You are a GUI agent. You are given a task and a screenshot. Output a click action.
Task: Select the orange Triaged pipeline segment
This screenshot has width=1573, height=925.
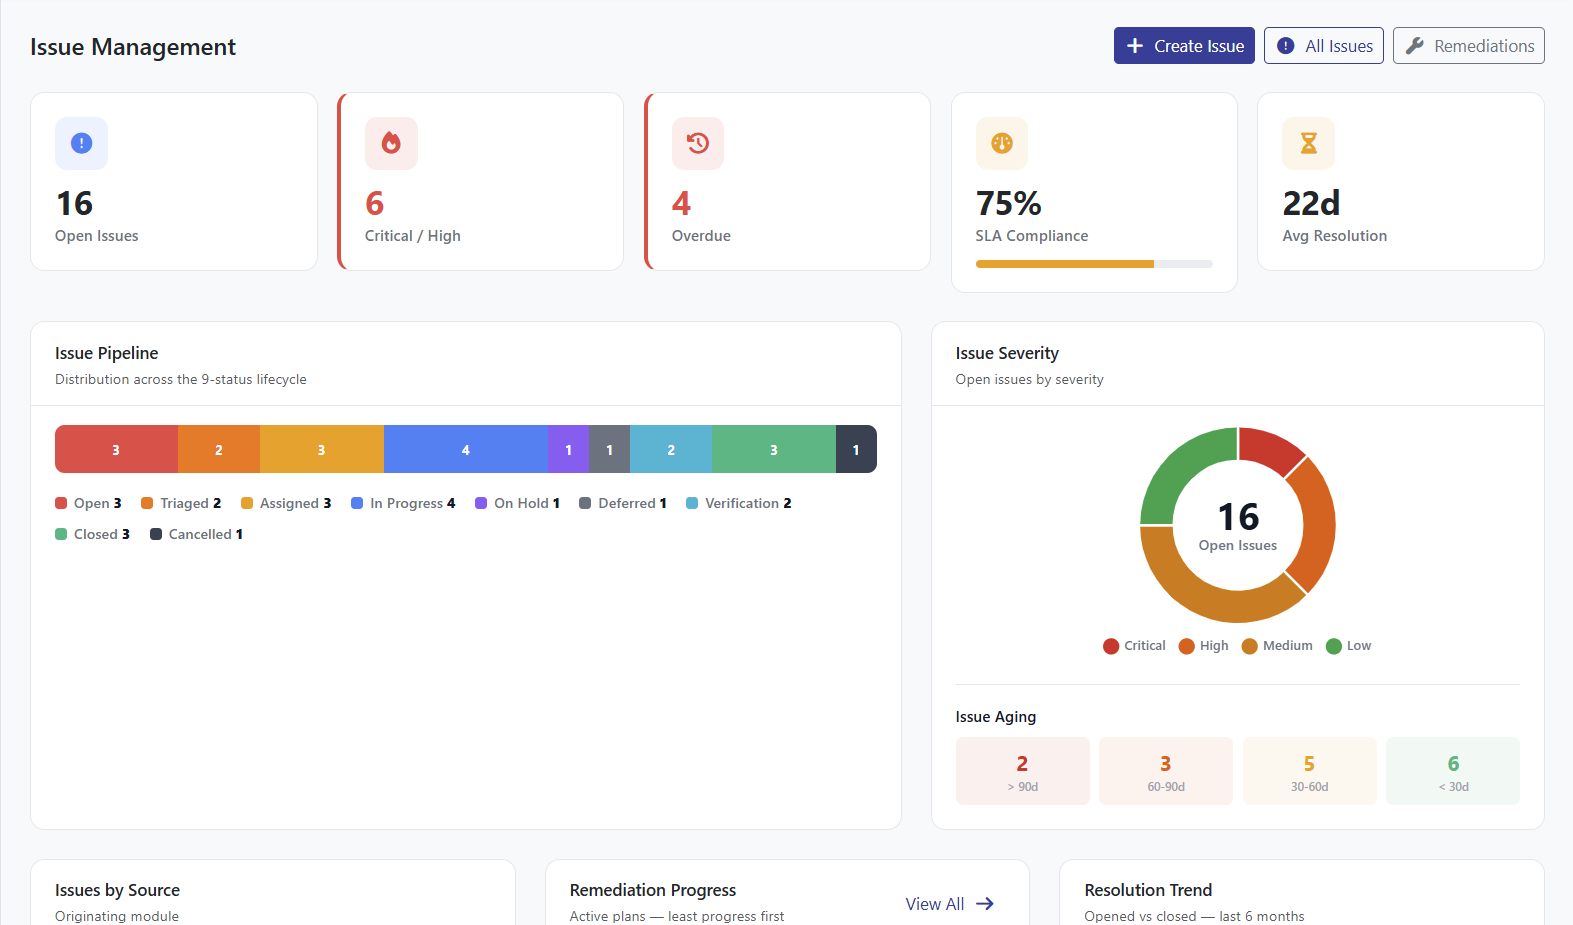(219, 449)
